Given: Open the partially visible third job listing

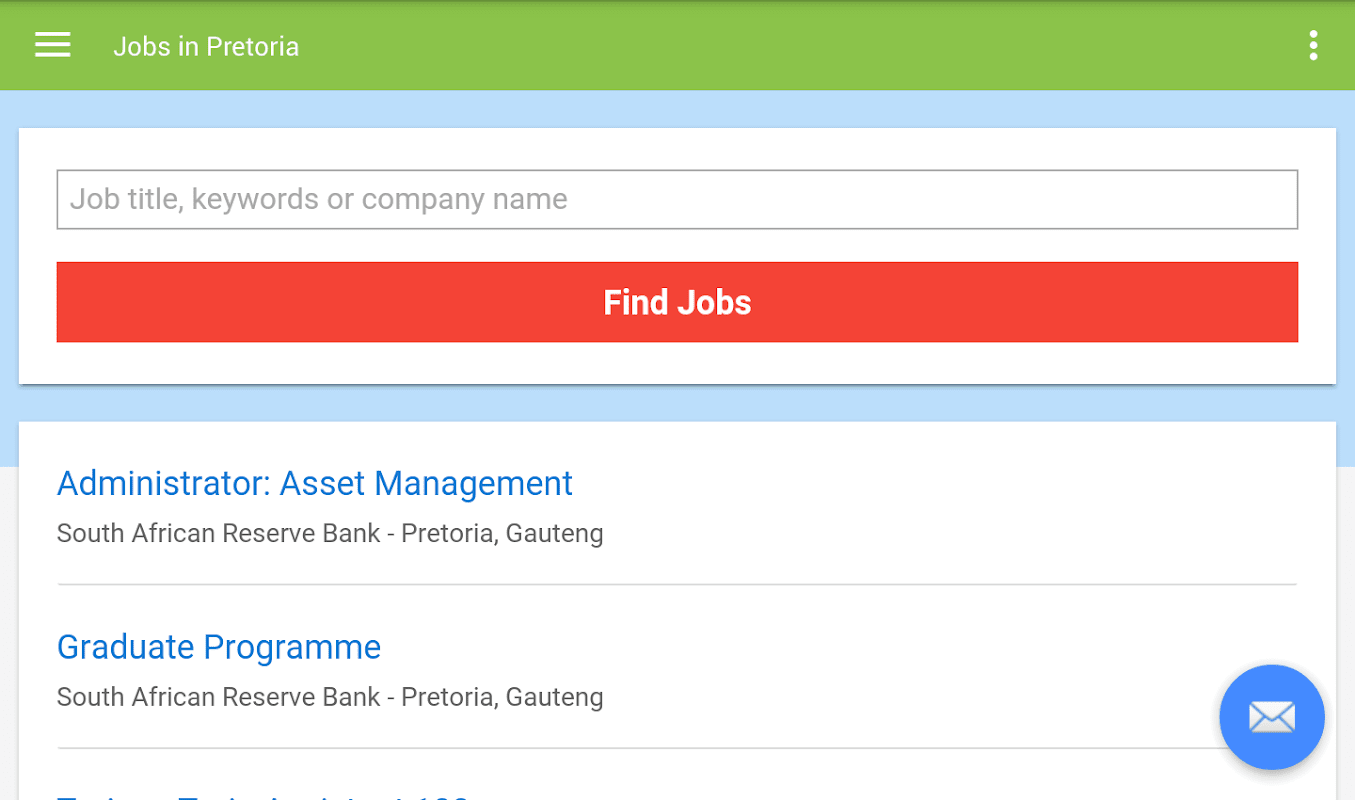Looking at the screenshot, I should coord(262,795).
